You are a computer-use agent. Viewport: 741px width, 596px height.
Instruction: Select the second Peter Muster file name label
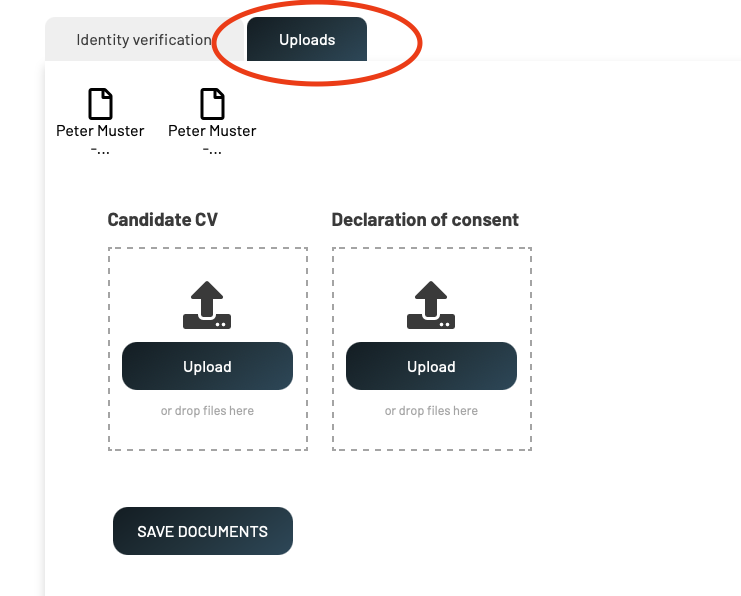coord(212,131)
